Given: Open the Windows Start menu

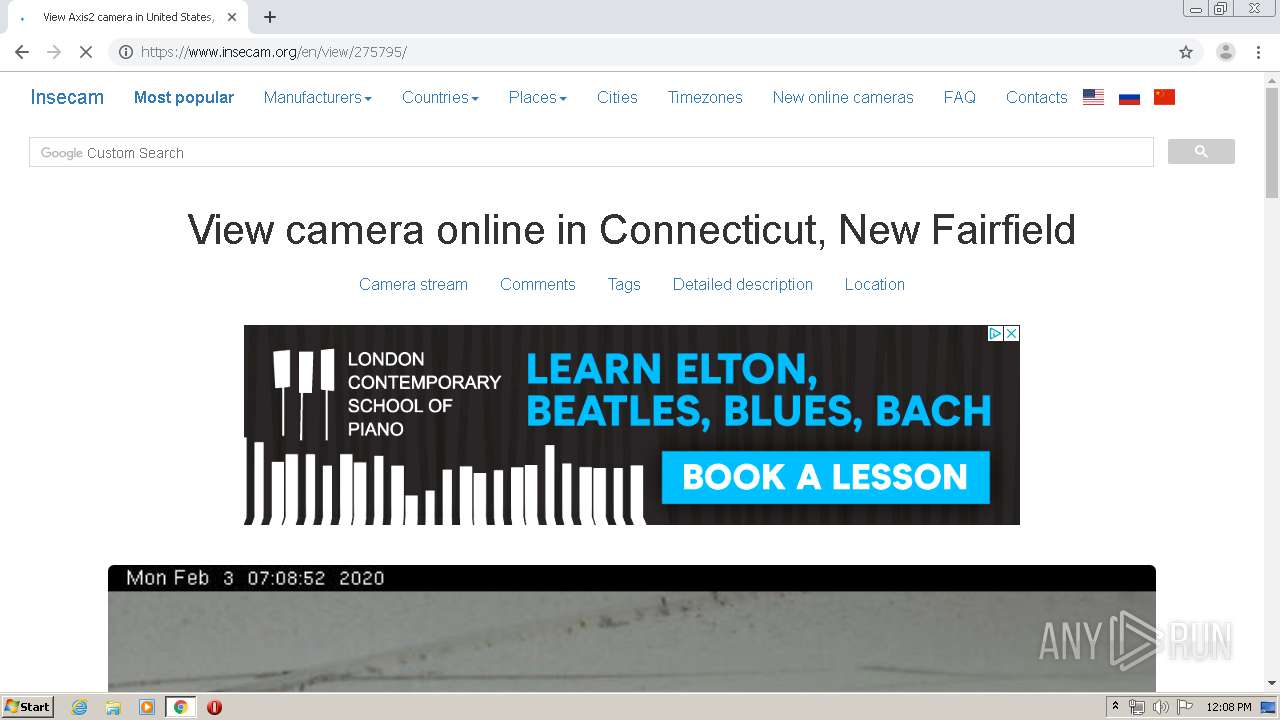Looking at the screenshot, I should coord(28,707).
